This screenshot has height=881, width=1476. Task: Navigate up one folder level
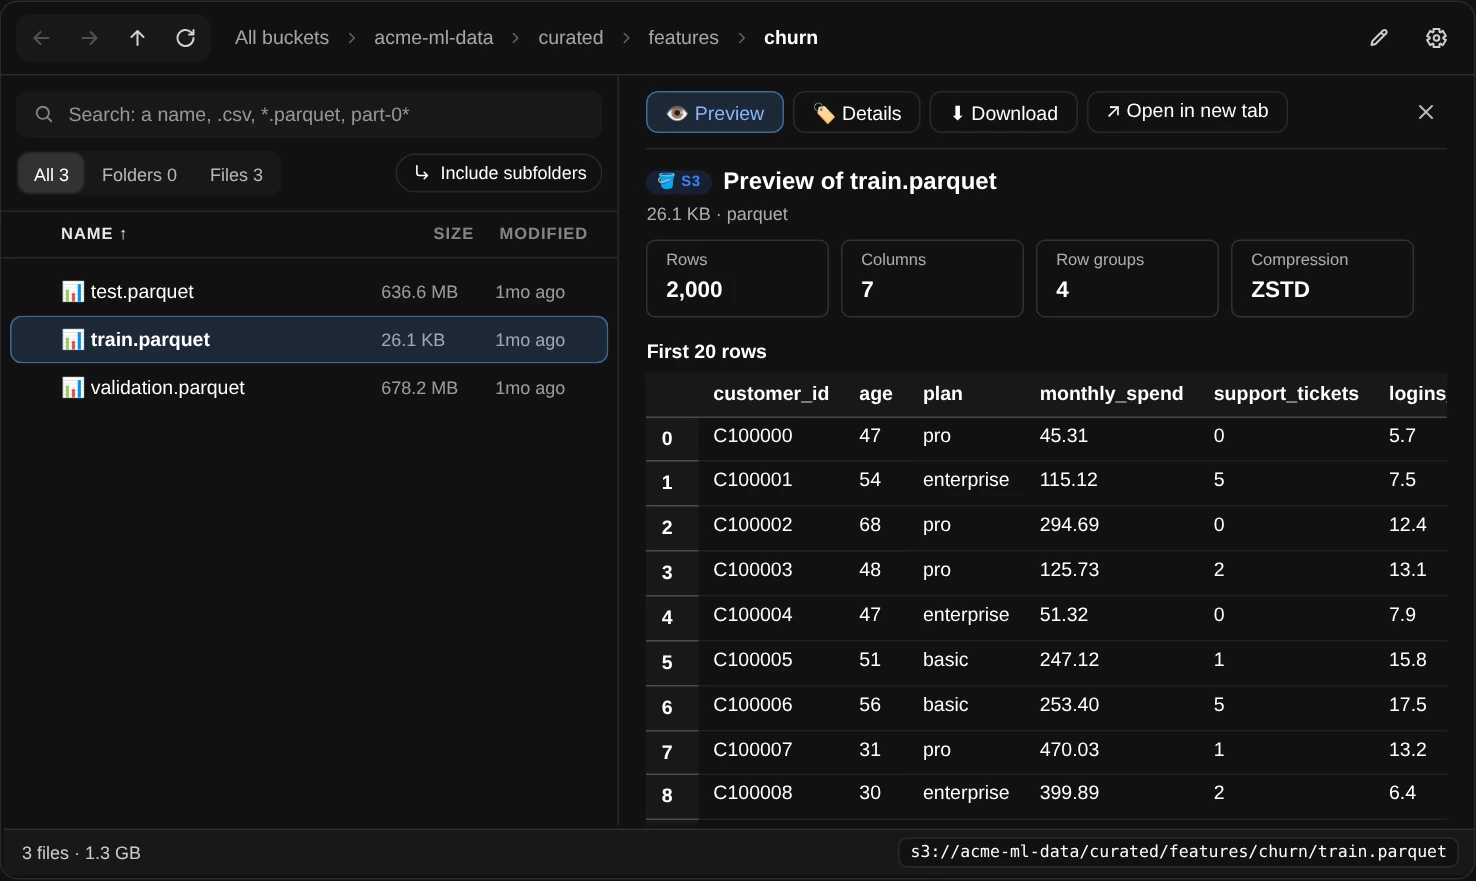tap(137, 38)
